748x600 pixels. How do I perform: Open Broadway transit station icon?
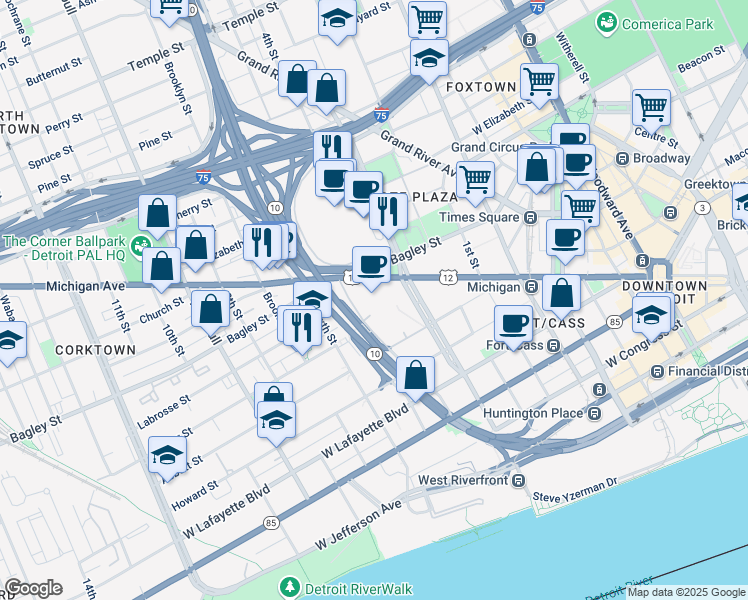622,159
